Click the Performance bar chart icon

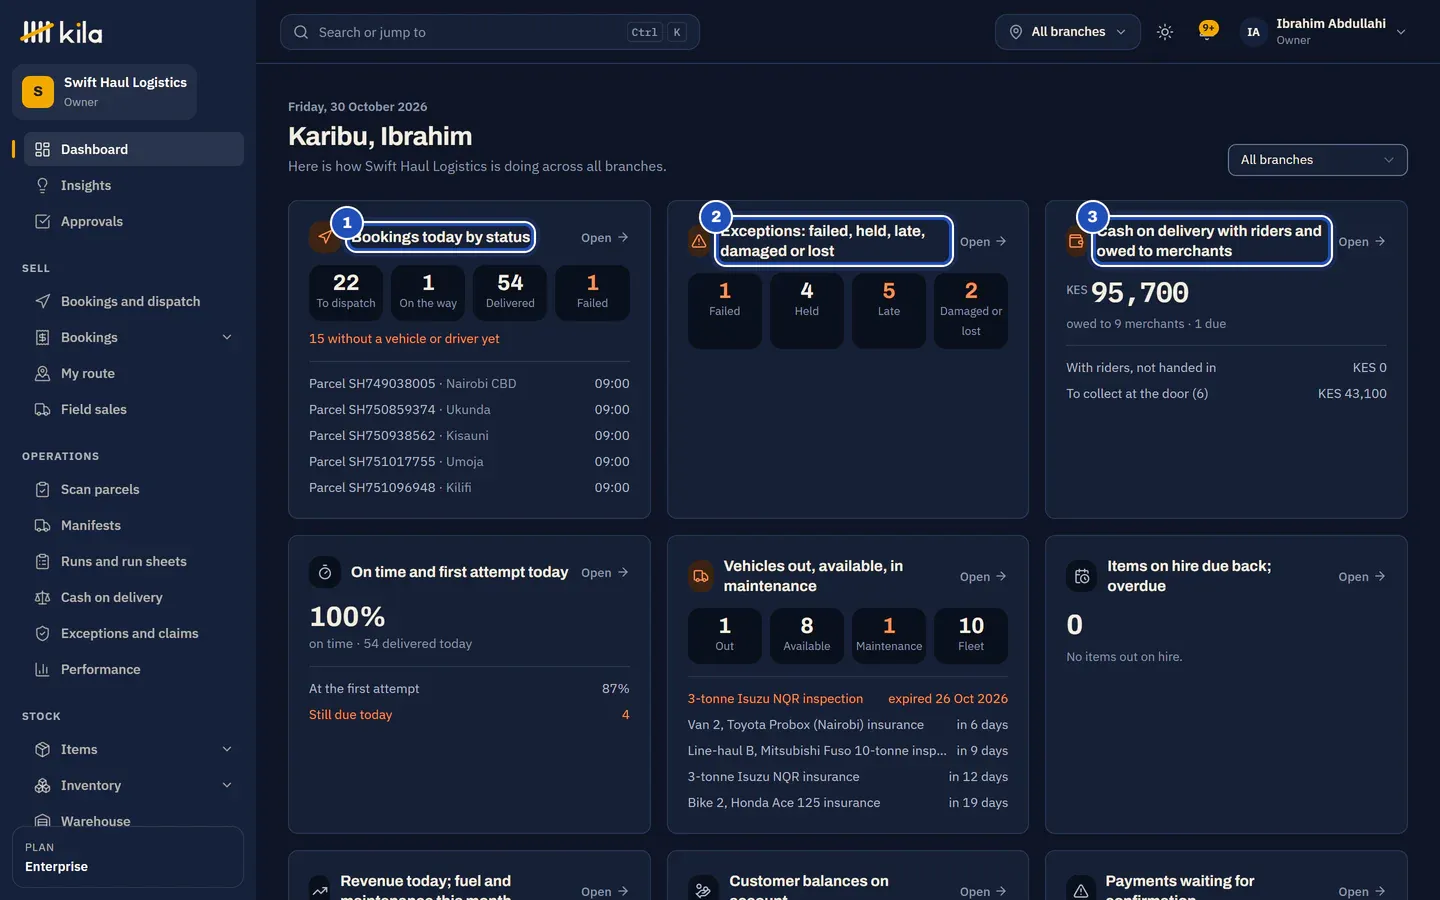coord(42,669)
